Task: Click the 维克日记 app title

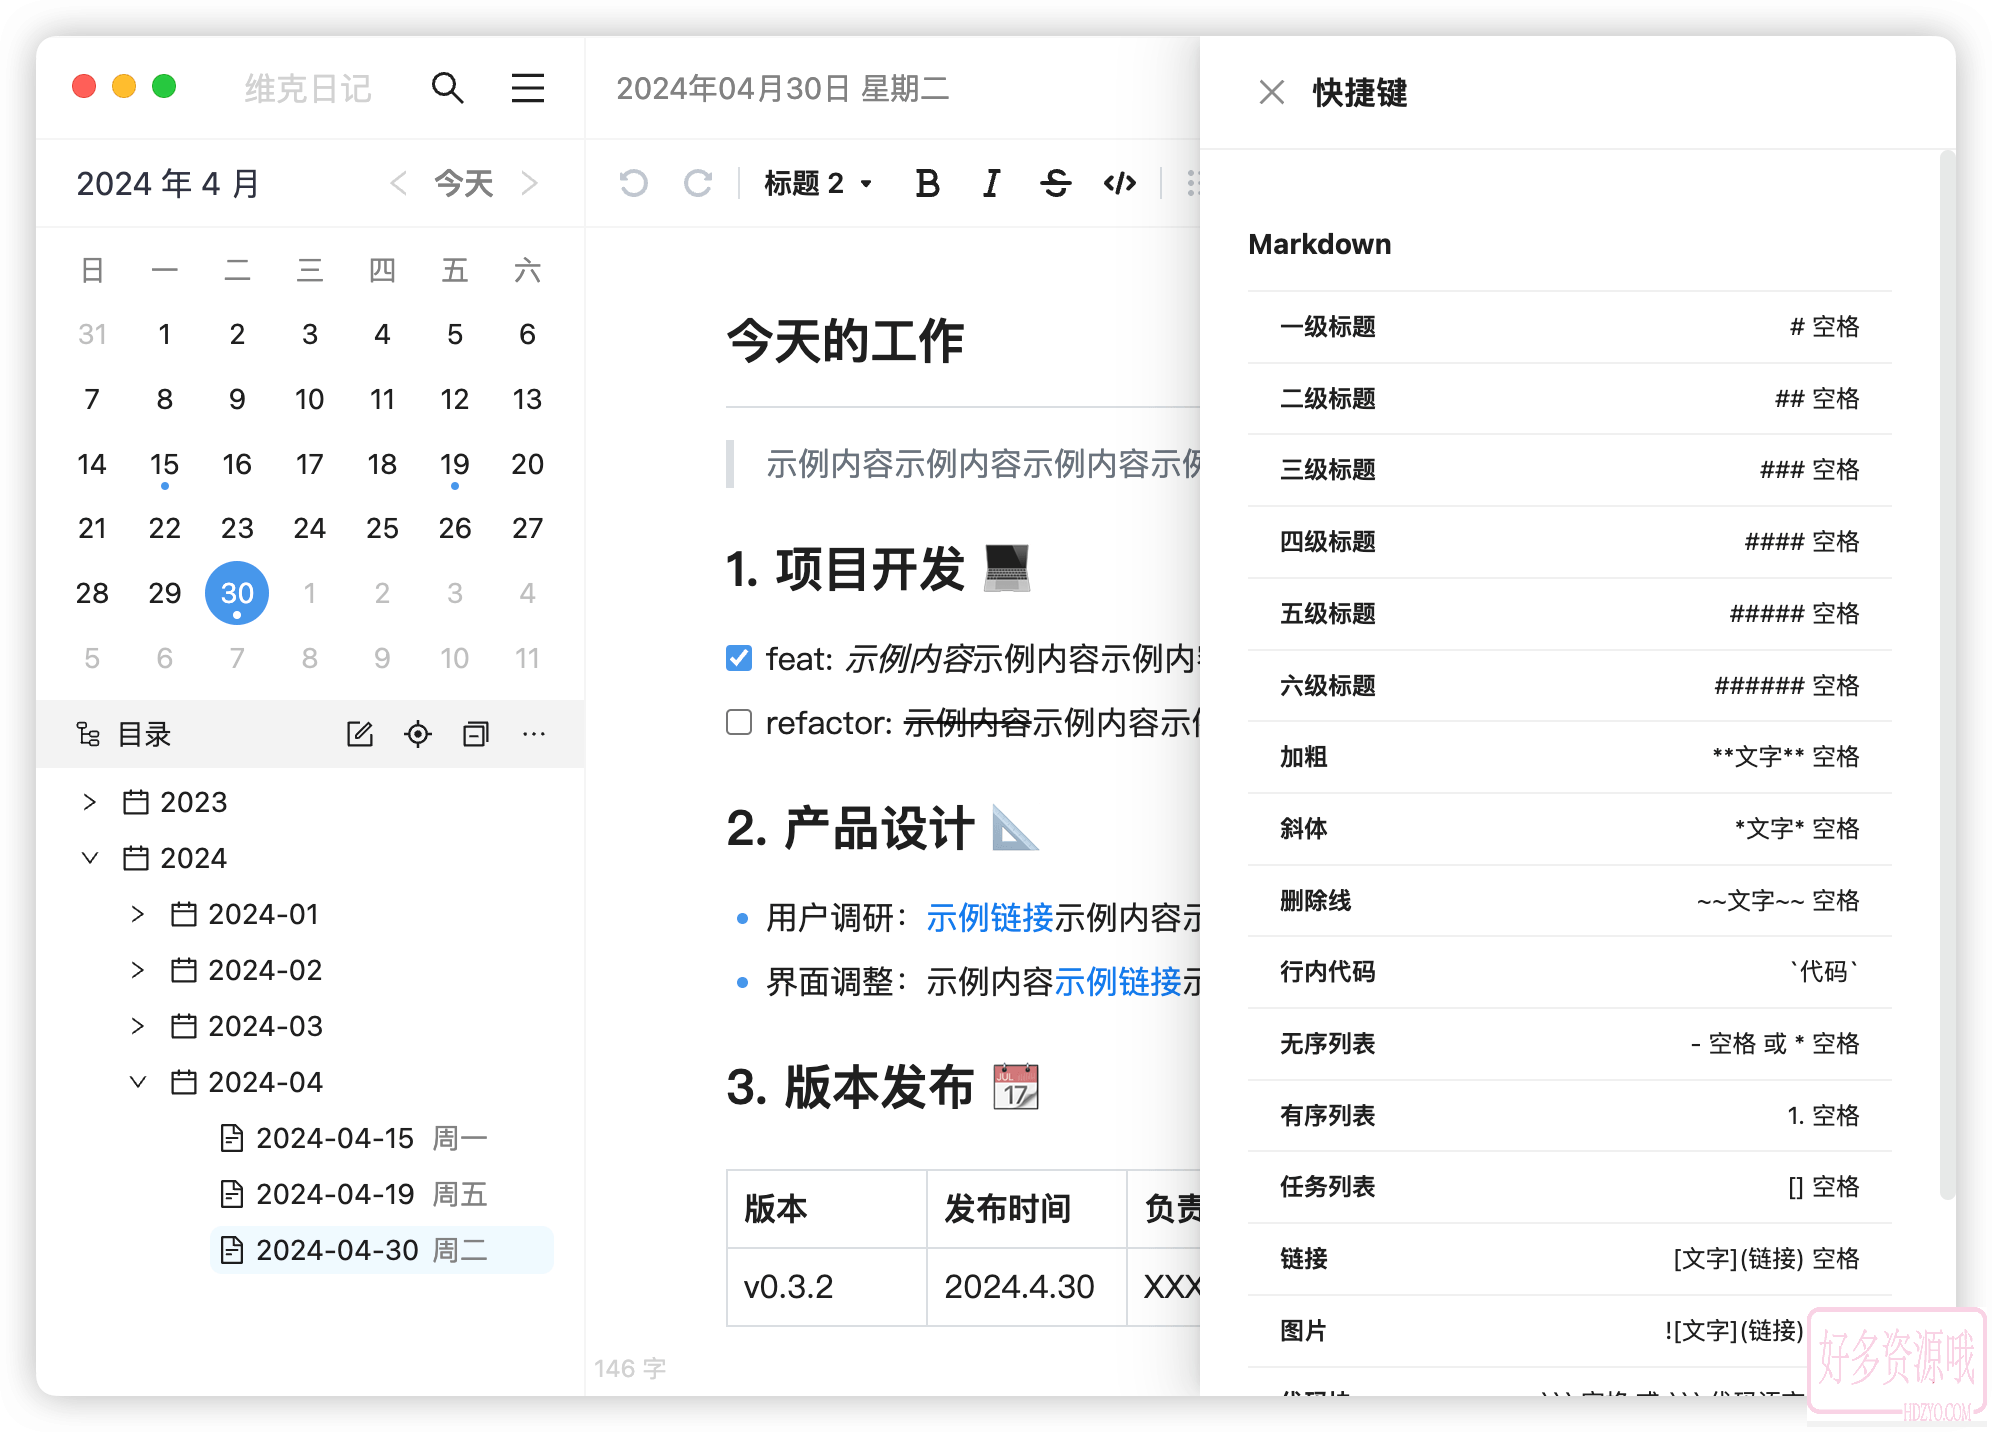Action: click(308, 89)
